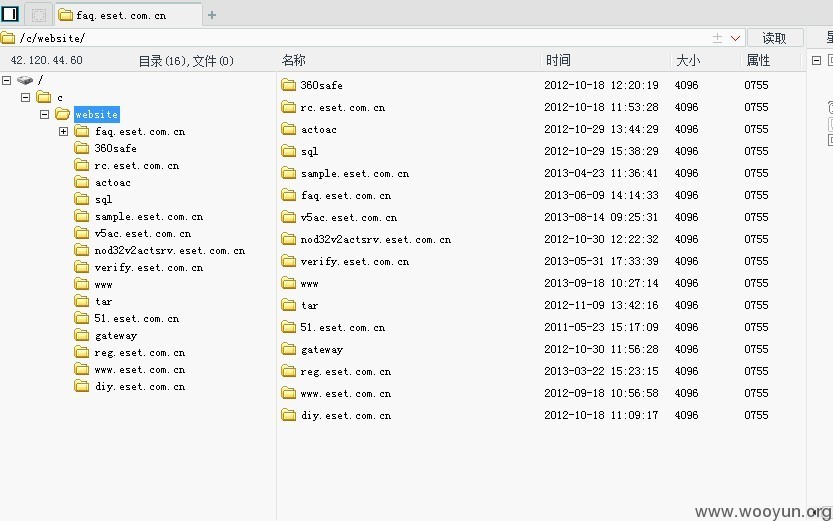833x521 pixels.
Task: Click the 读取 button
Action: (775, 38)
